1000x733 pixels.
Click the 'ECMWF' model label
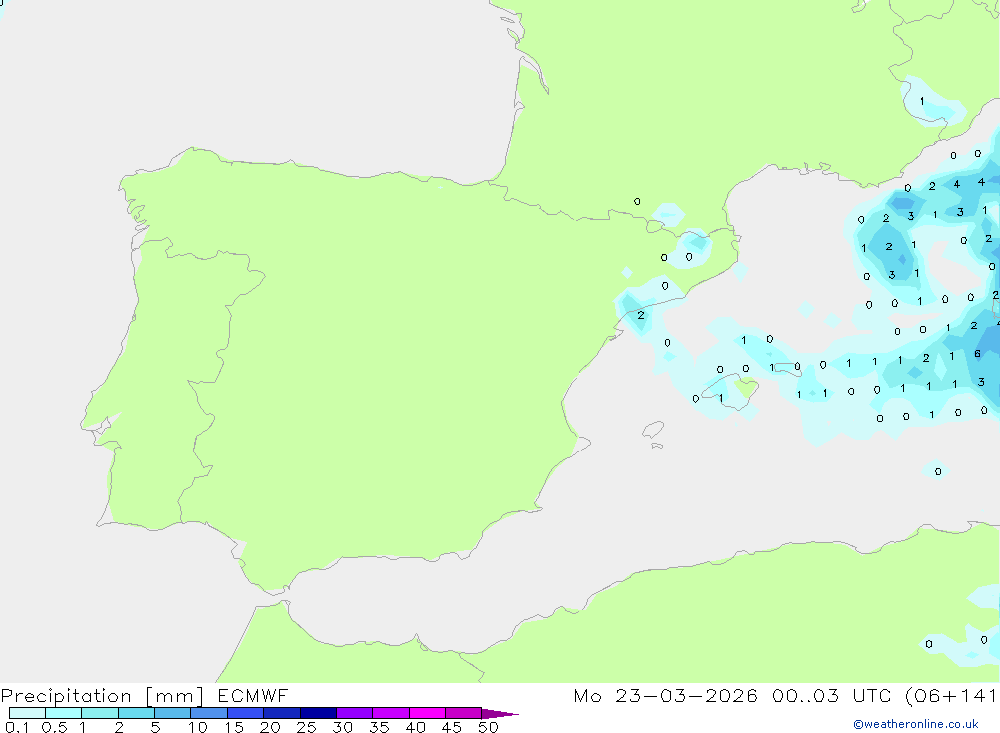coord(253,695)
